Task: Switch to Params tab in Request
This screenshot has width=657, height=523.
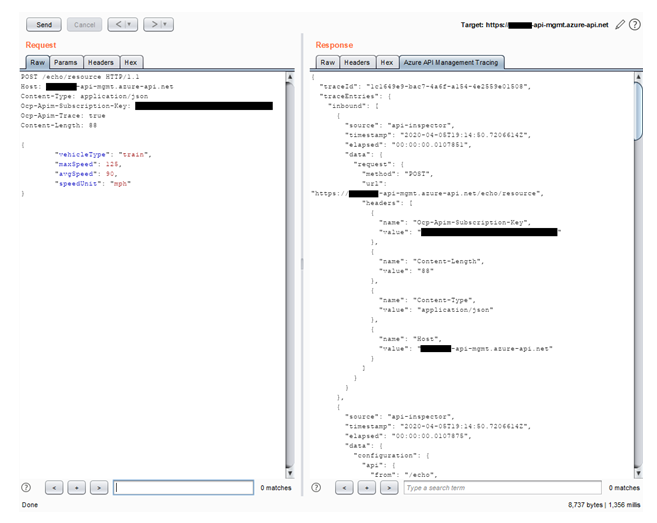Action: tap(65, 62)
